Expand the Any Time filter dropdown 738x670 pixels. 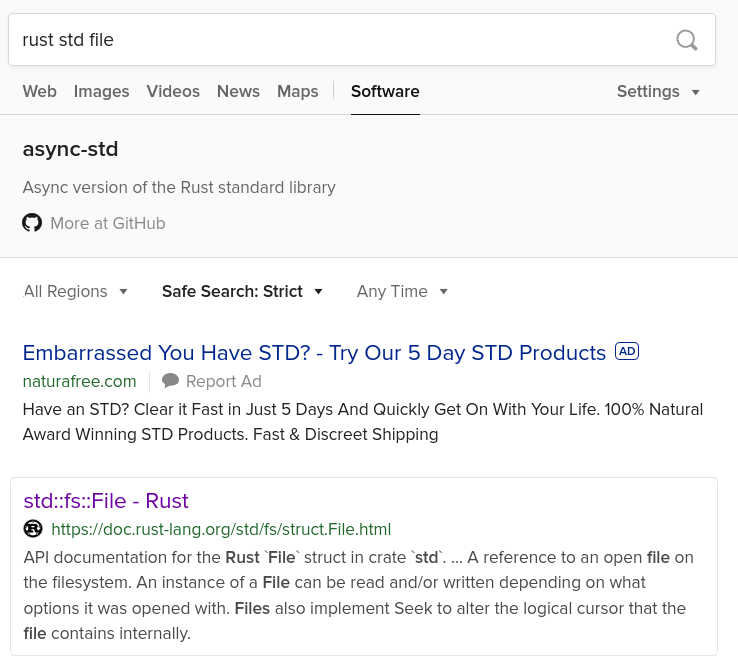pos(402,291)
